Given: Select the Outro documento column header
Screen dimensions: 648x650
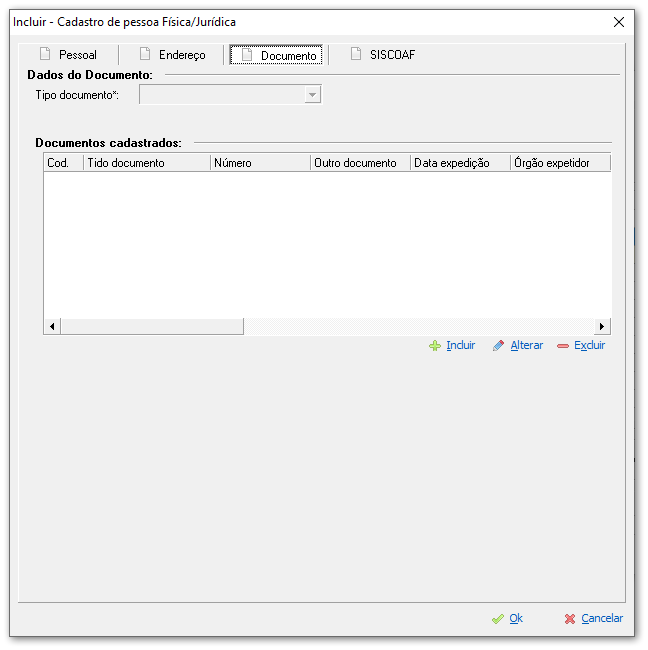Looking at the screenshot, I should [x=360, y=163].
